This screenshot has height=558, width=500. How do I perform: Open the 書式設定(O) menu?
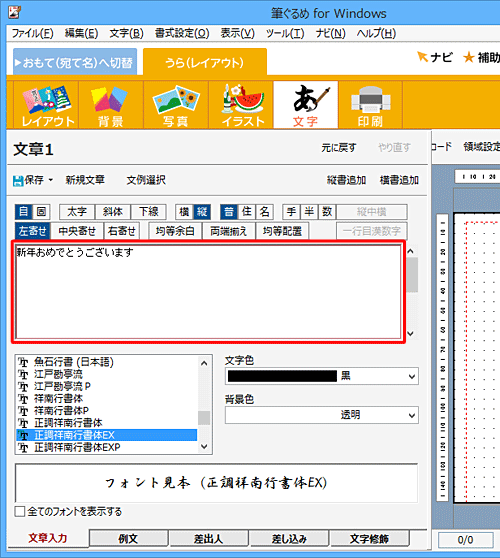click(x=182, y=33)
